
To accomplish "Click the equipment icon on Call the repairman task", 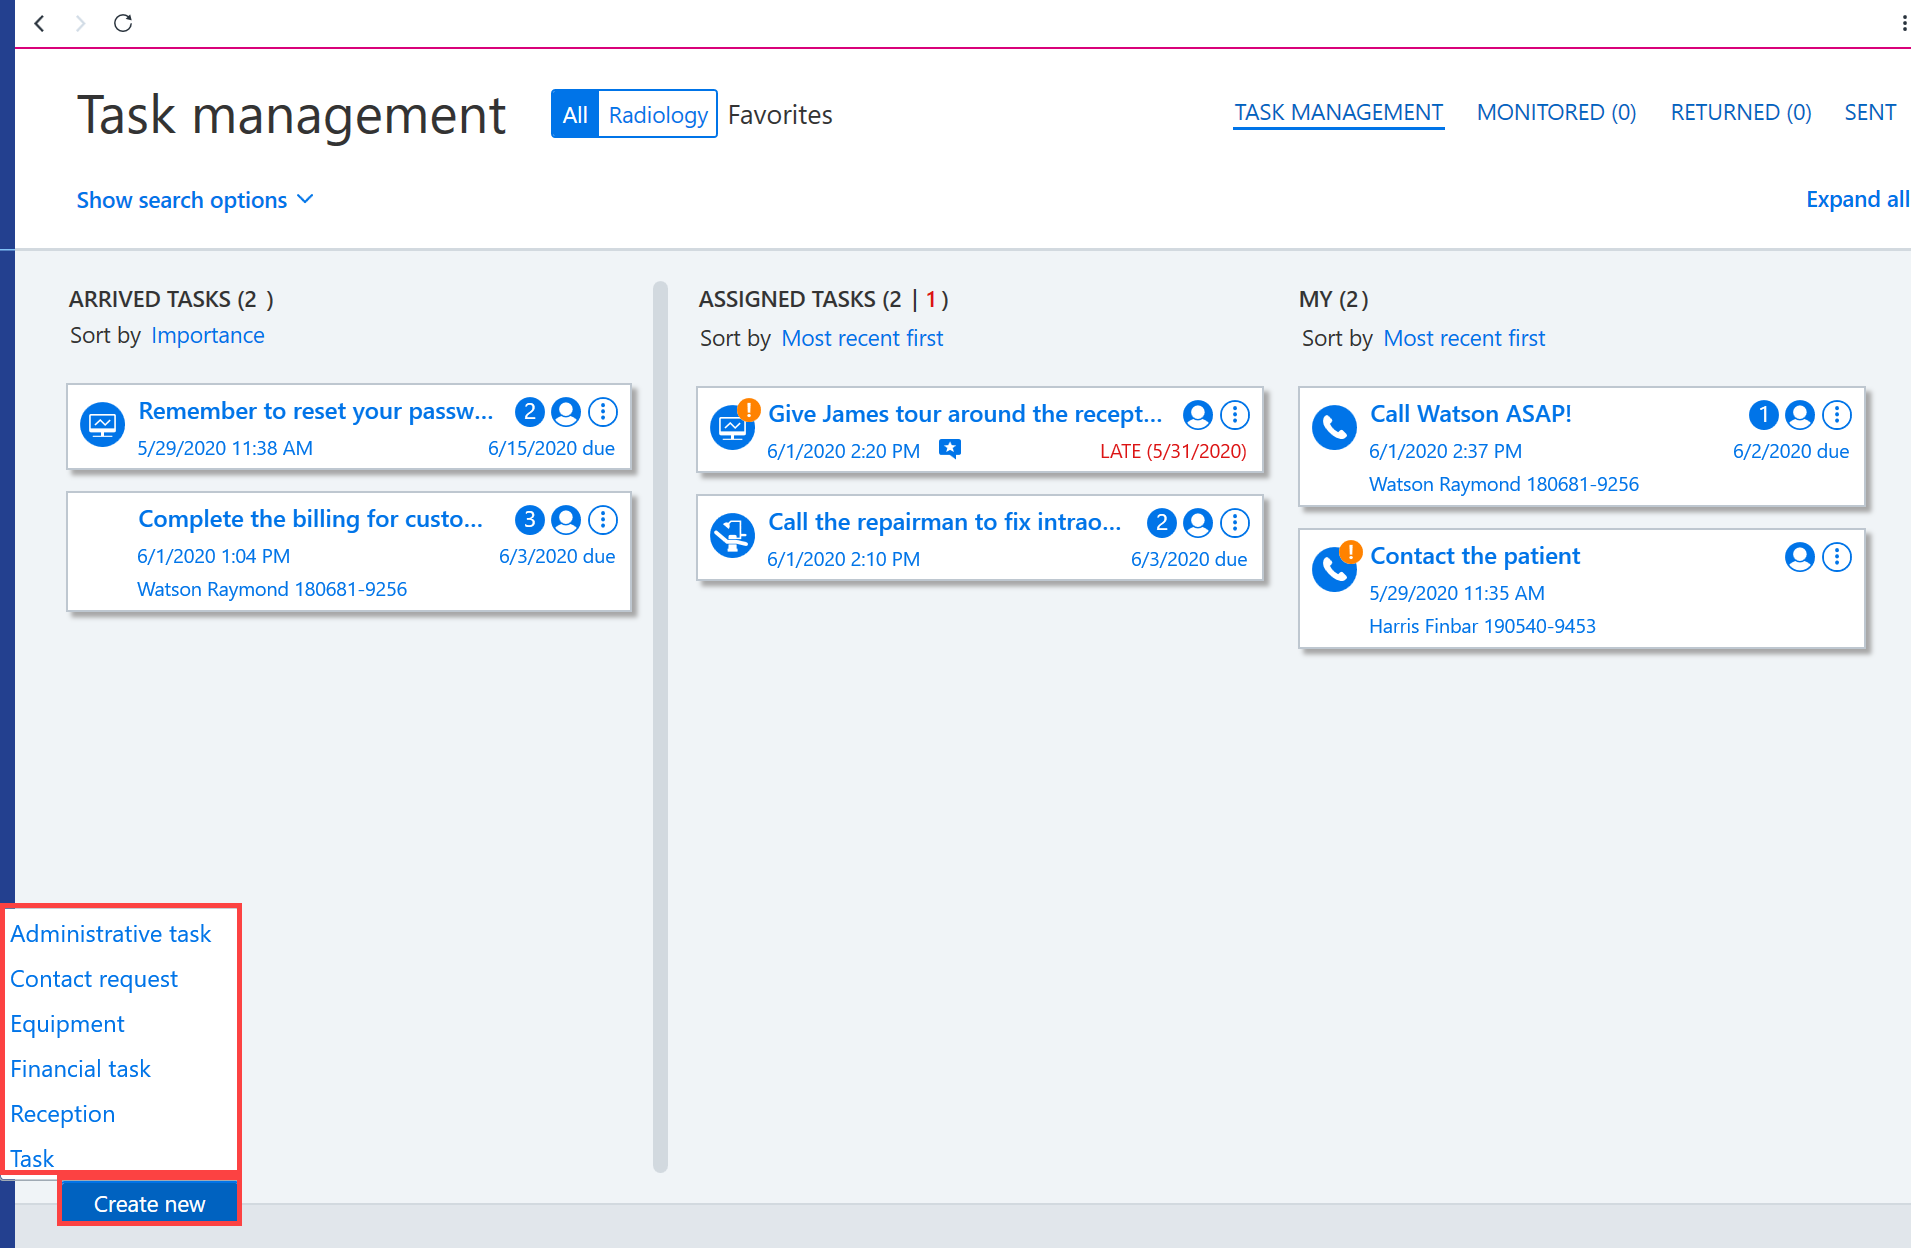I will click(x=732, y=536).
